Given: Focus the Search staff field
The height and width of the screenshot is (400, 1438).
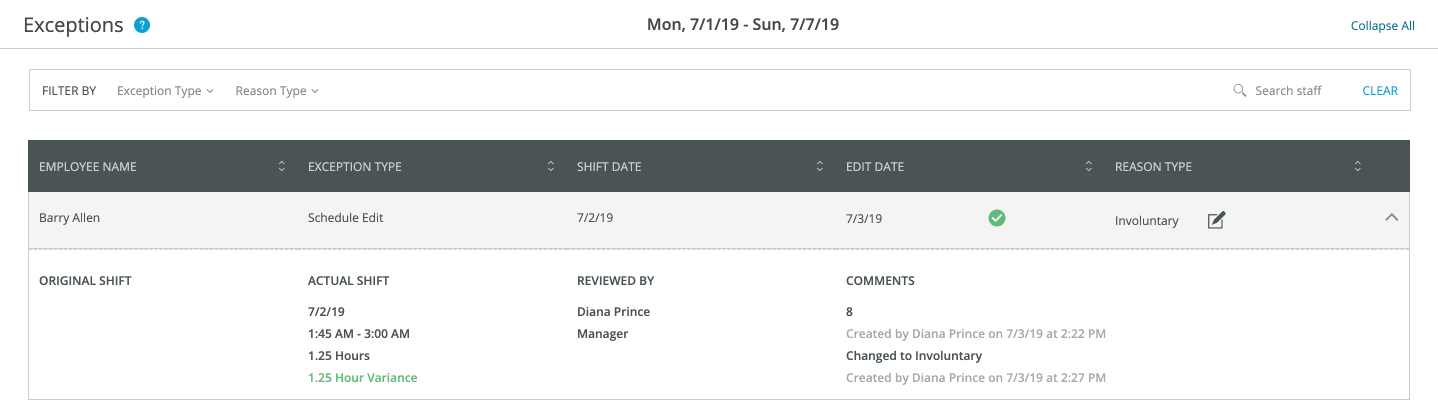Looking at the screenshot, I should 1288,90.
